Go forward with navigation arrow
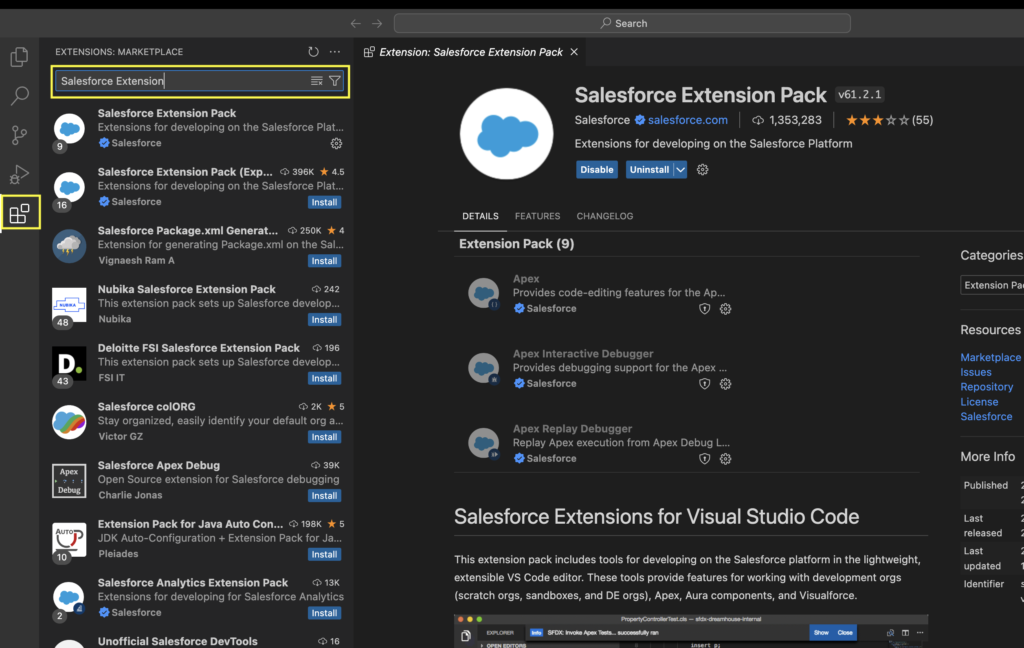Viewport: 1024px width, 648px height. (377, 24)
